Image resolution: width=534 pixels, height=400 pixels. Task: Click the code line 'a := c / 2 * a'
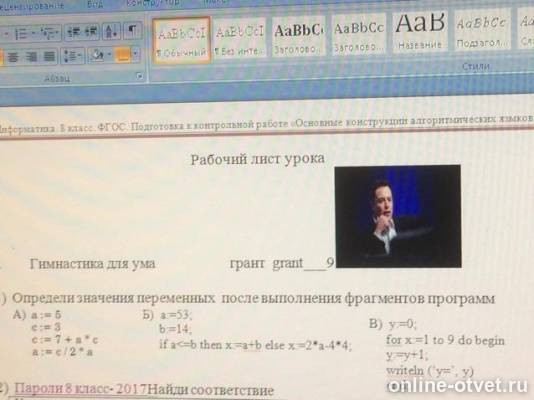62,351
